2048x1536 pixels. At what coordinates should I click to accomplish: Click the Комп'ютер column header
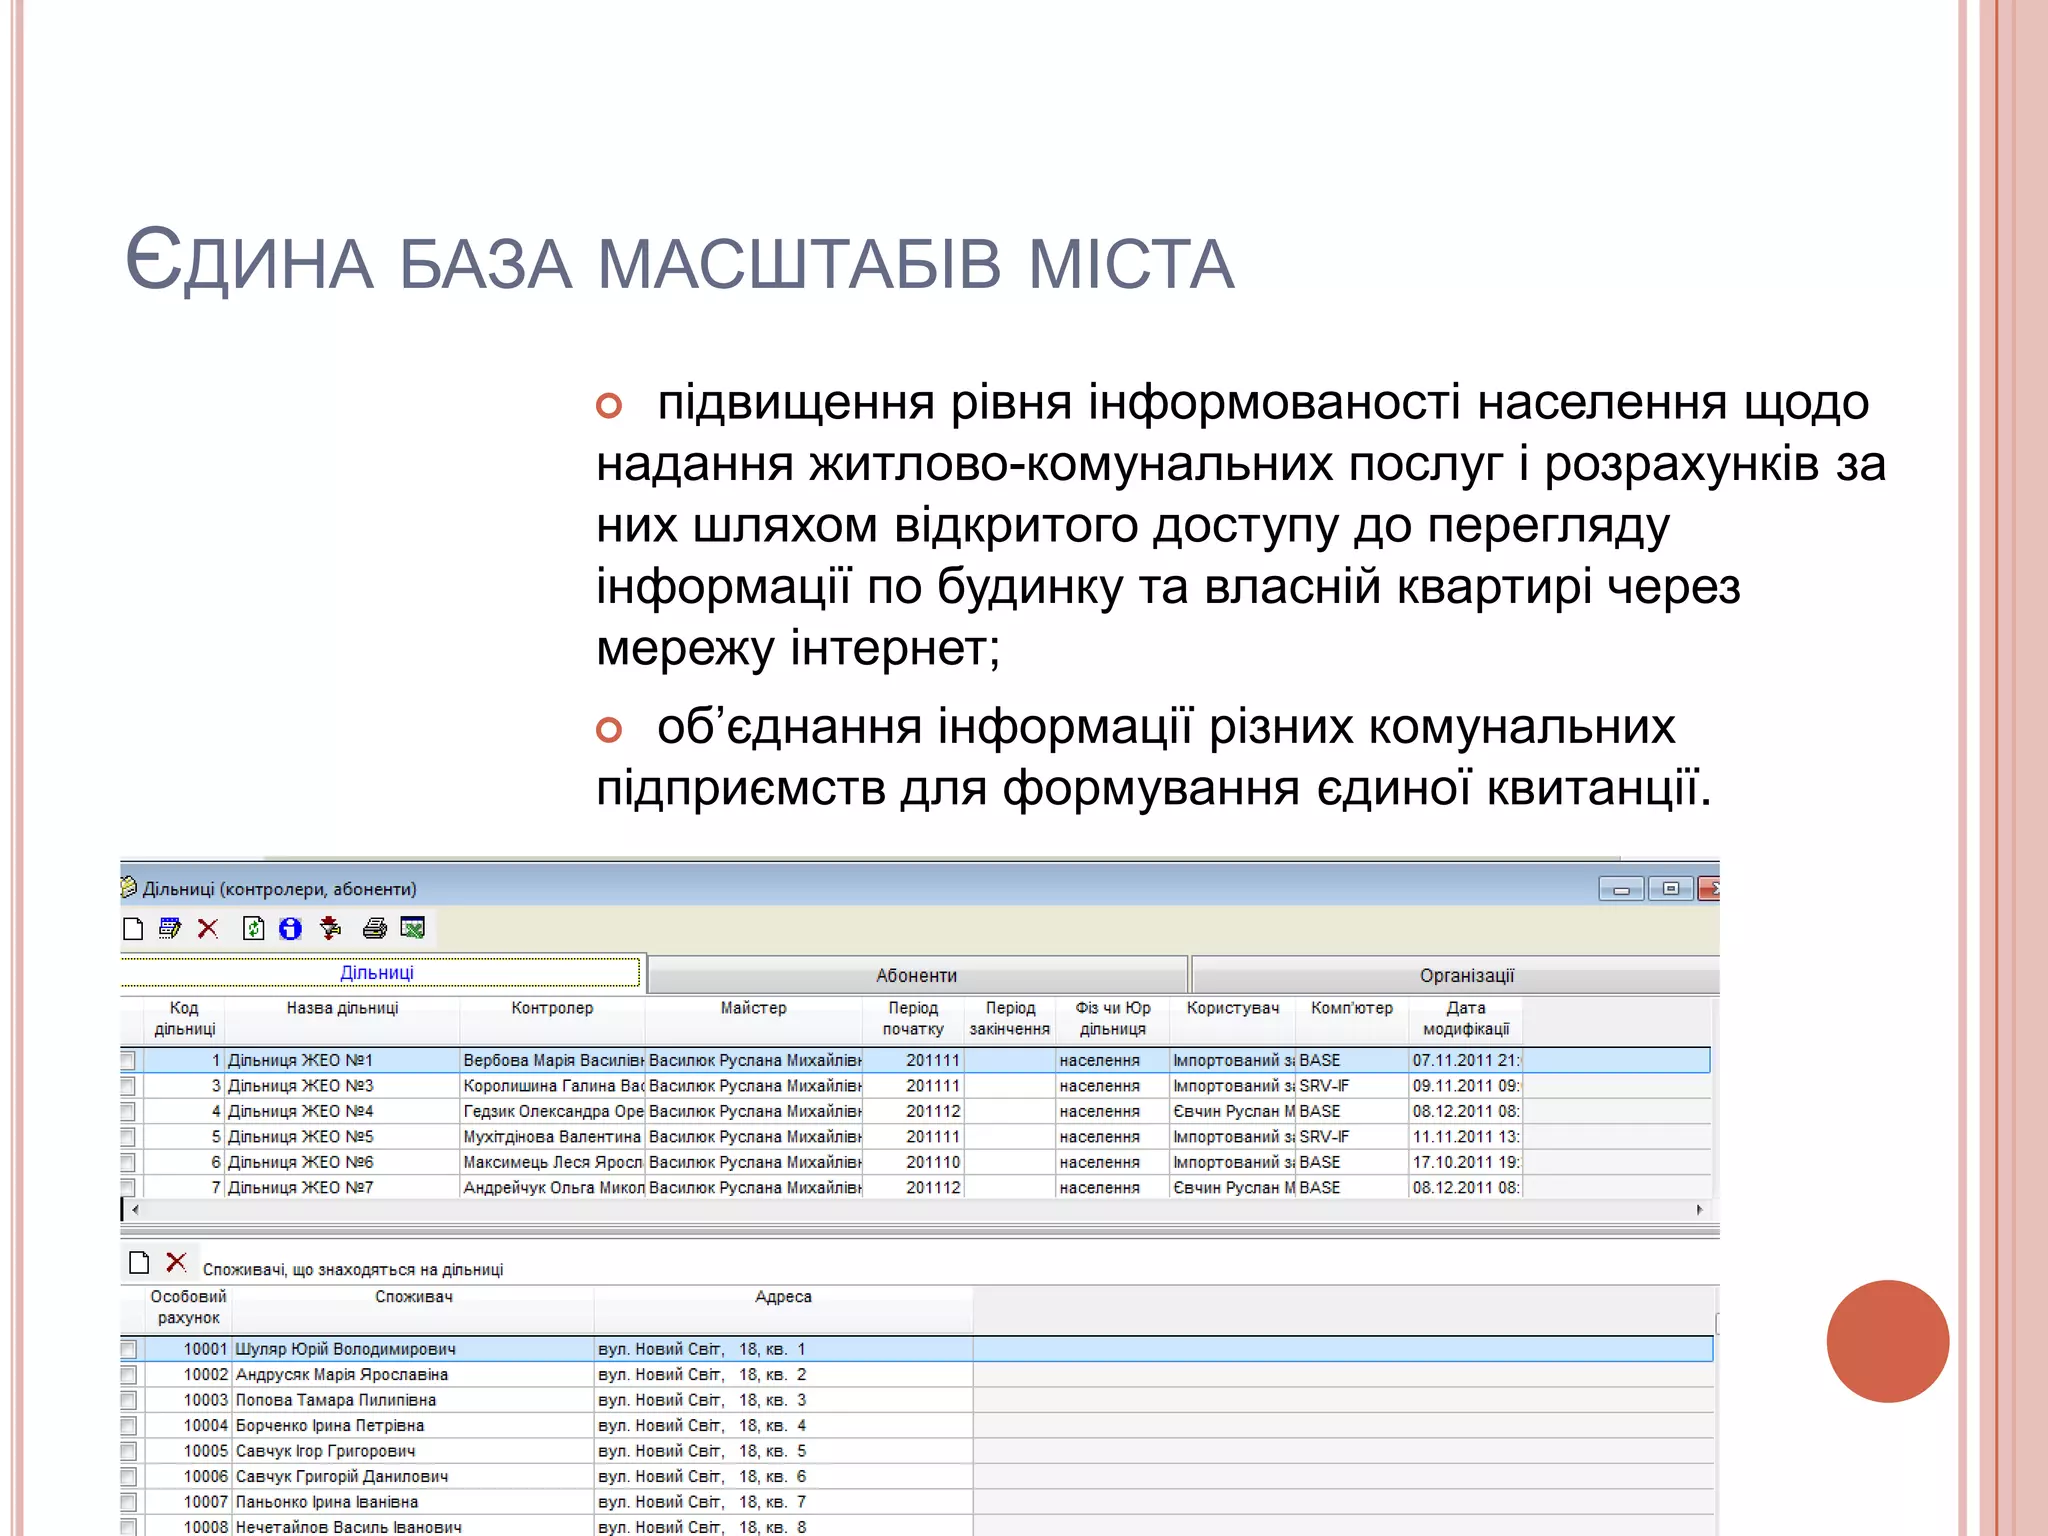(x=1352, y=1019)
